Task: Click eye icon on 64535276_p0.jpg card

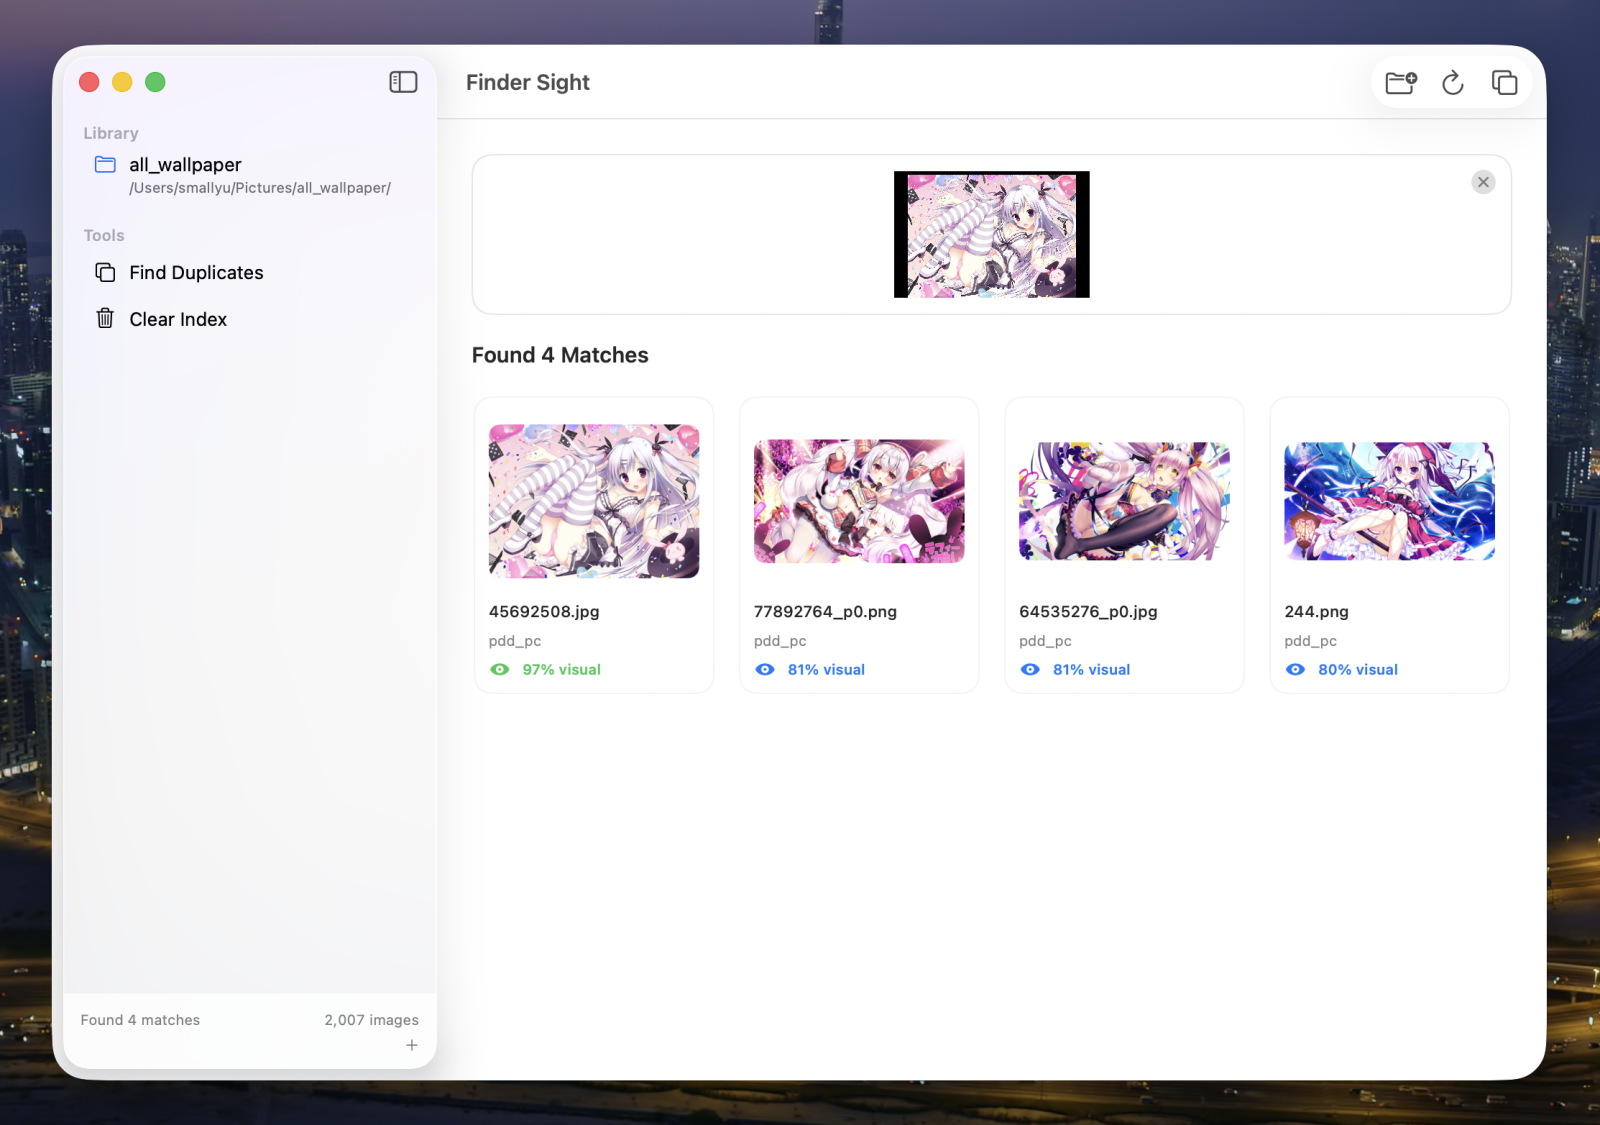Action: [x=1030, y=670]
